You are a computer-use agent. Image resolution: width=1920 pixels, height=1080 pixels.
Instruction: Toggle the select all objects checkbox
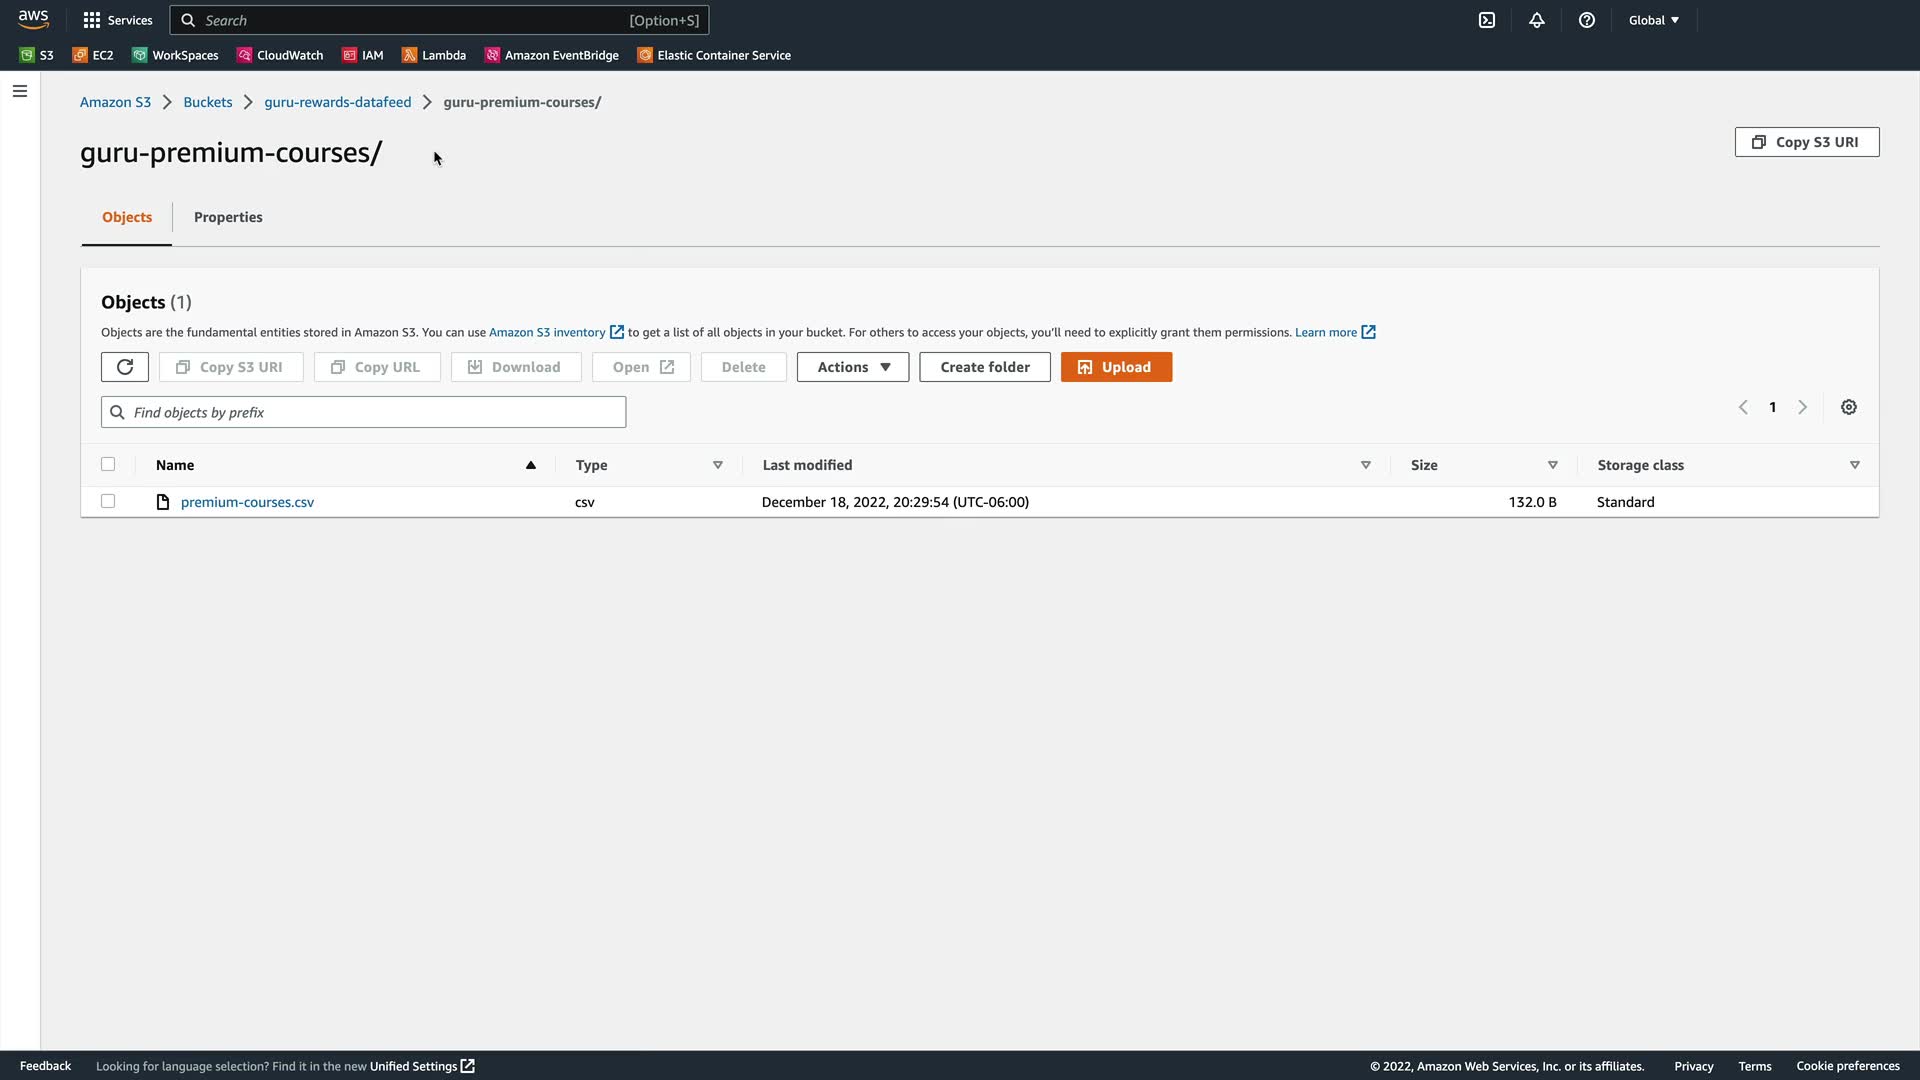pos(108,464)
